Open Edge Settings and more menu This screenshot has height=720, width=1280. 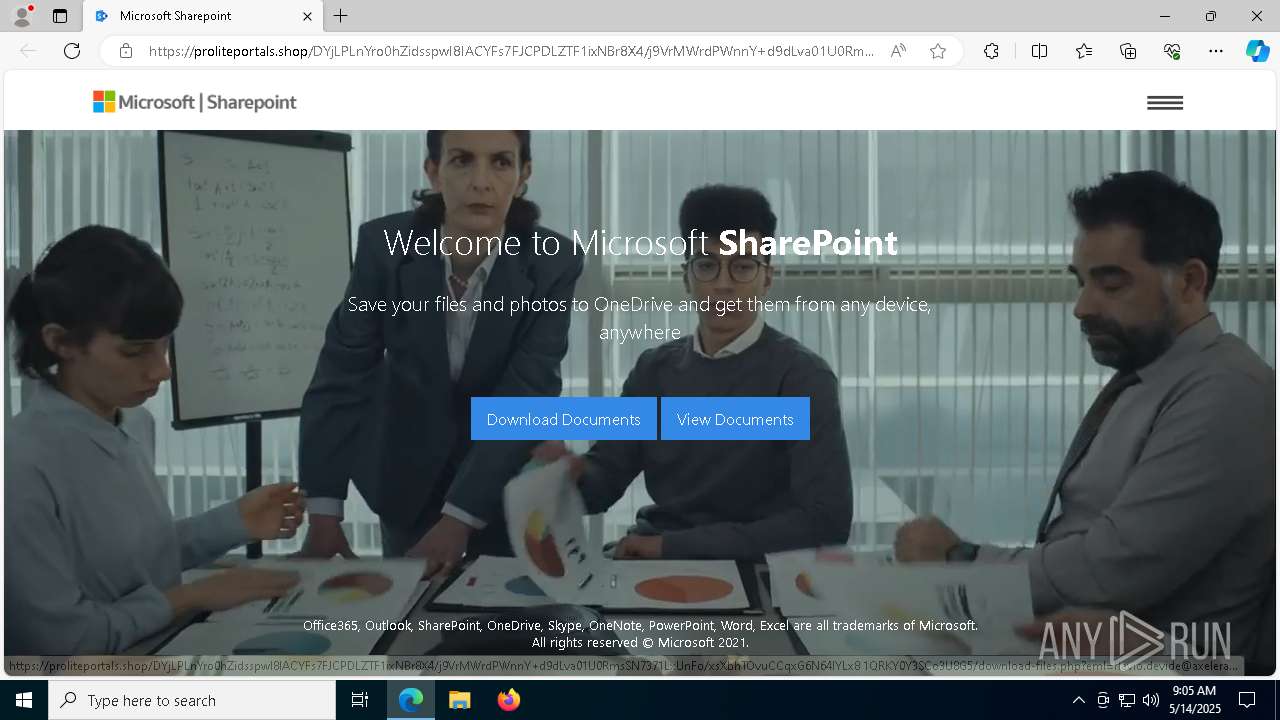(1216, 51)
